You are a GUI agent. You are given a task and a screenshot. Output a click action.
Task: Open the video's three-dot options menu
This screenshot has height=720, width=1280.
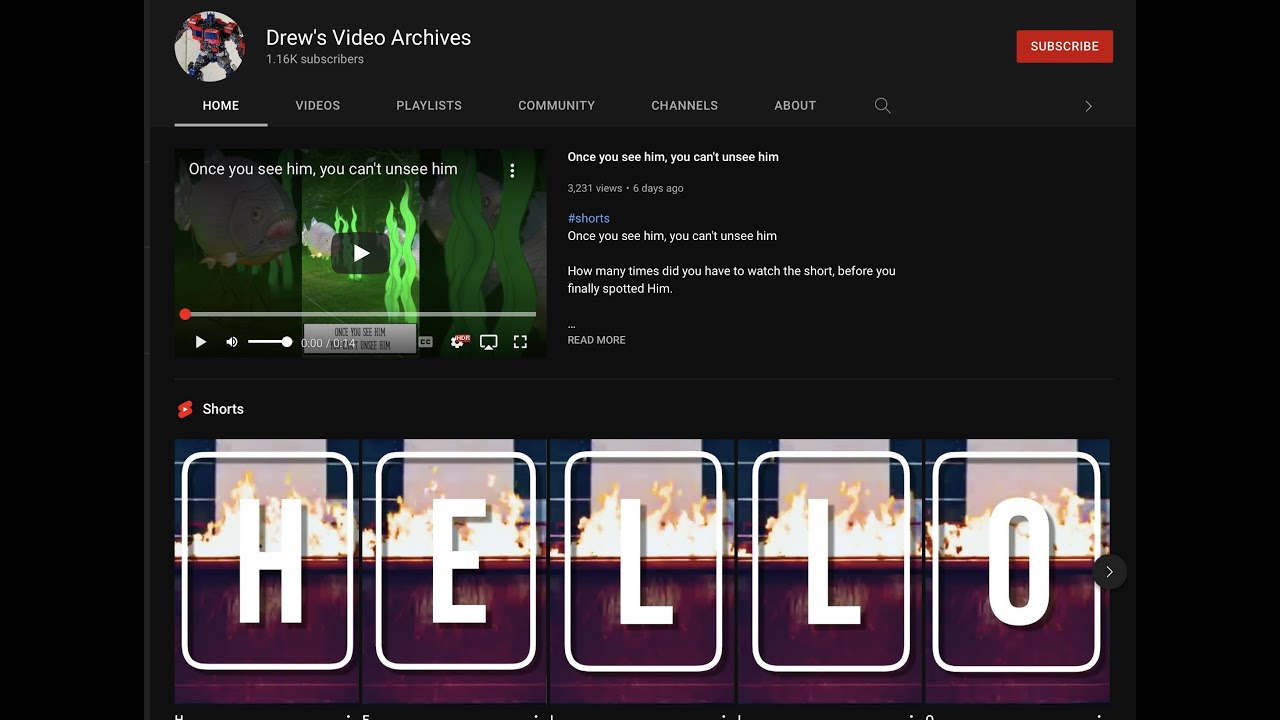pos(512,171)
